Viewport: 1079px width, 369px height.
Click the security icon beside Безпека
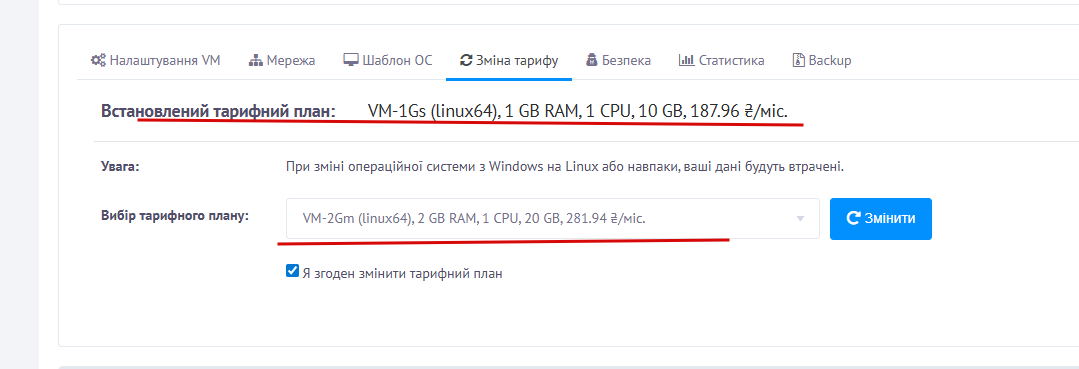[x=591, y=60]
